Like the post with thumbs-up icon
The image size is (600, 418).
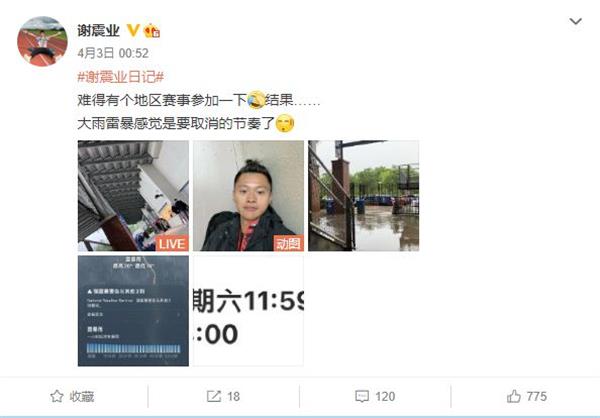tap(514, 396)
